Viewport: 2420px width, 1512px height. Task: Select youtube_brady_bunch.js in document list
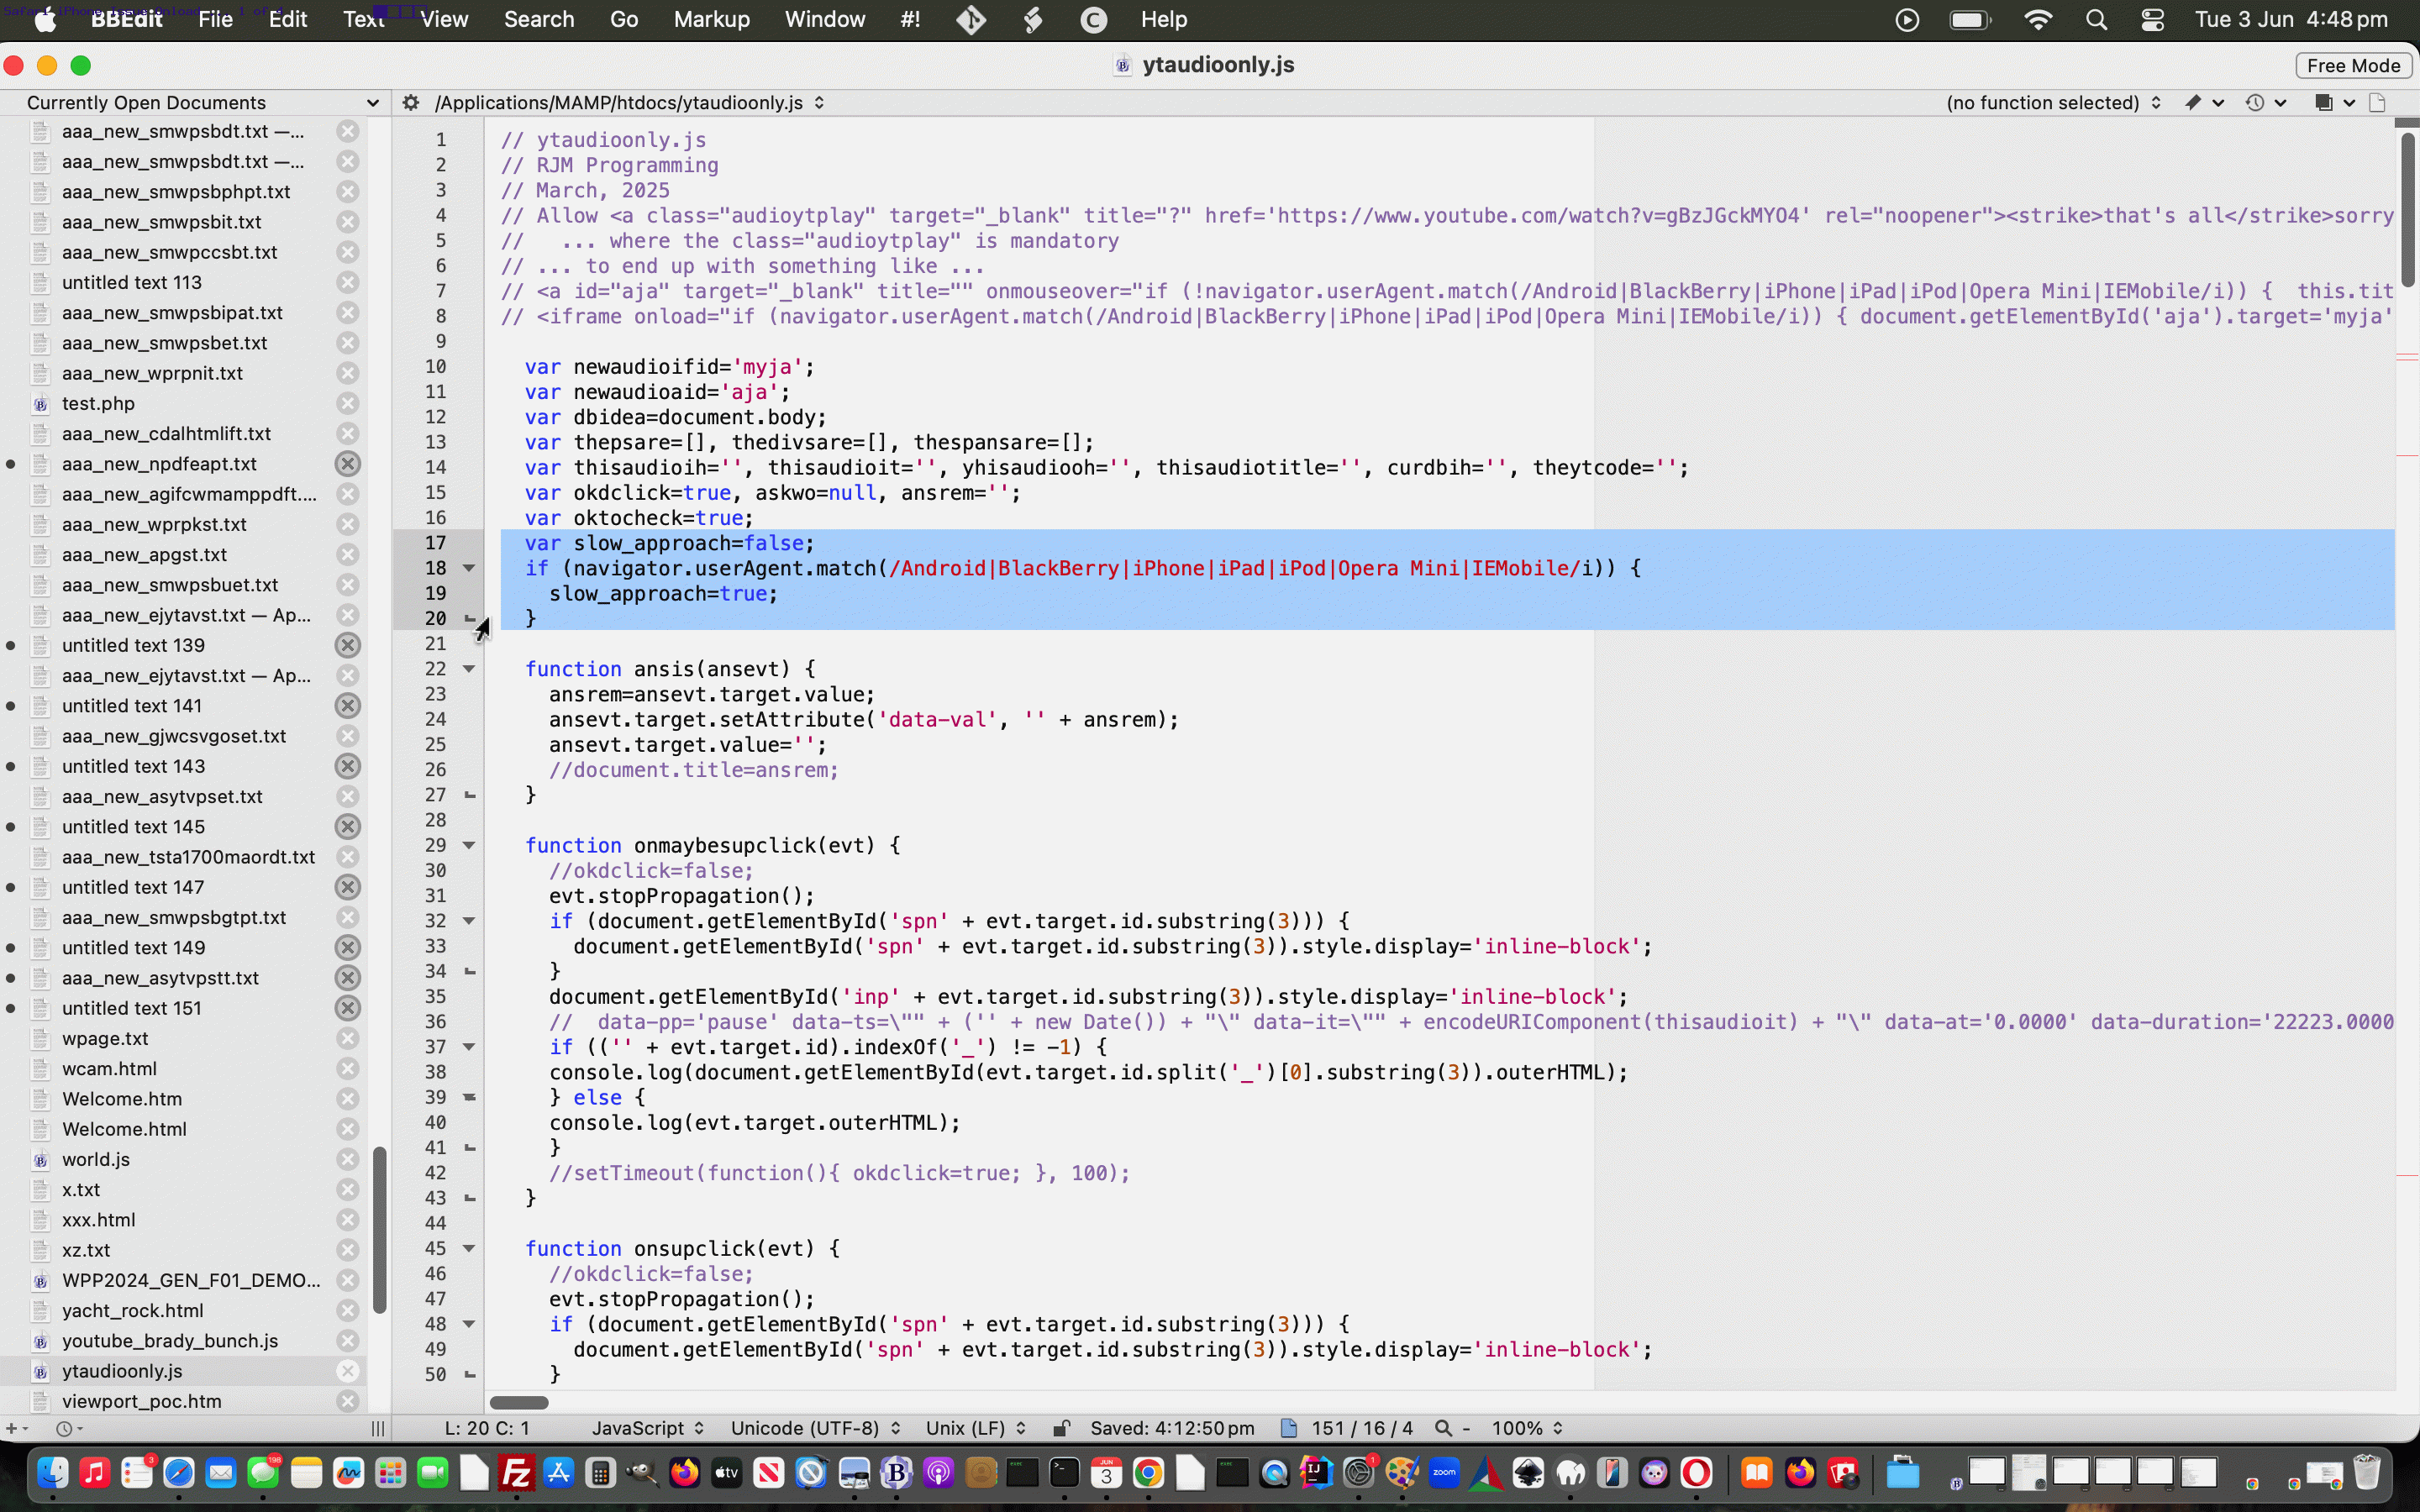click(x=170, y=1341)
